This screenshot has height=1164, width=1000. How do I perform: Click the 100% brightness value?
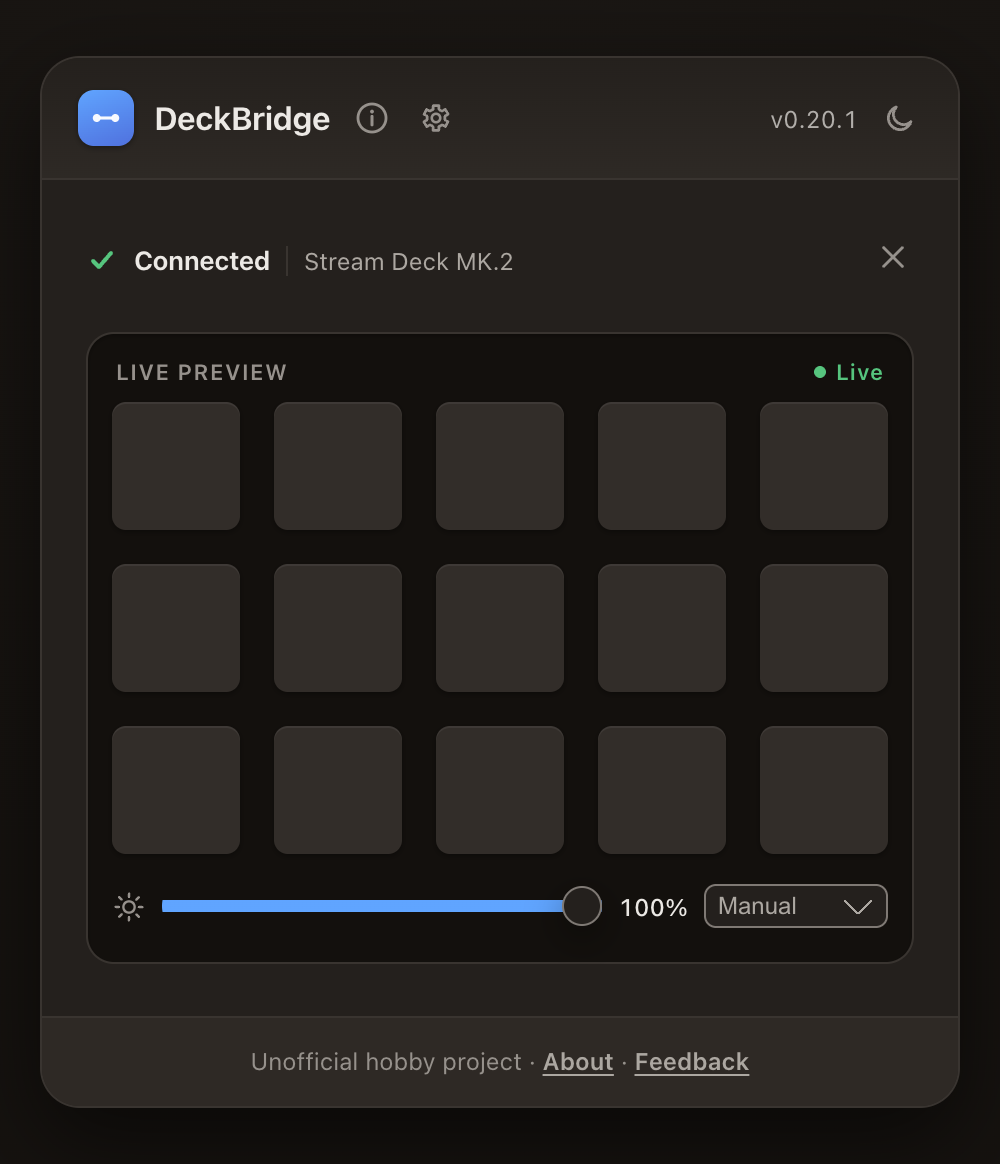point(653,907)
